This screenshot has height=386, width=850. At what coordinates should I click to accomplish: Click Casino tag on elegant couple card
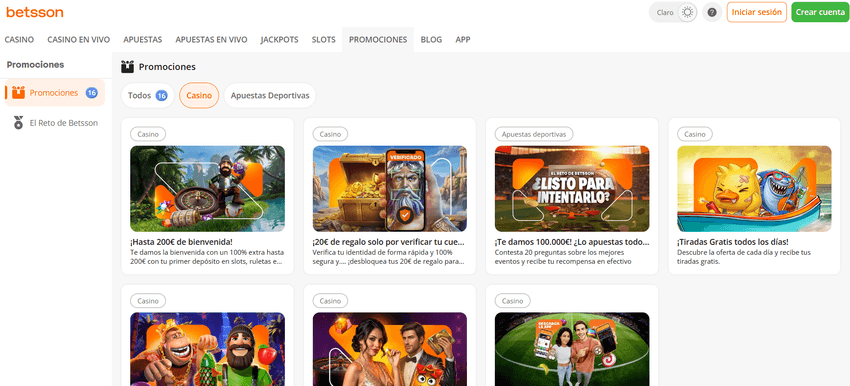pyautogui.click(x=330, y=301)
